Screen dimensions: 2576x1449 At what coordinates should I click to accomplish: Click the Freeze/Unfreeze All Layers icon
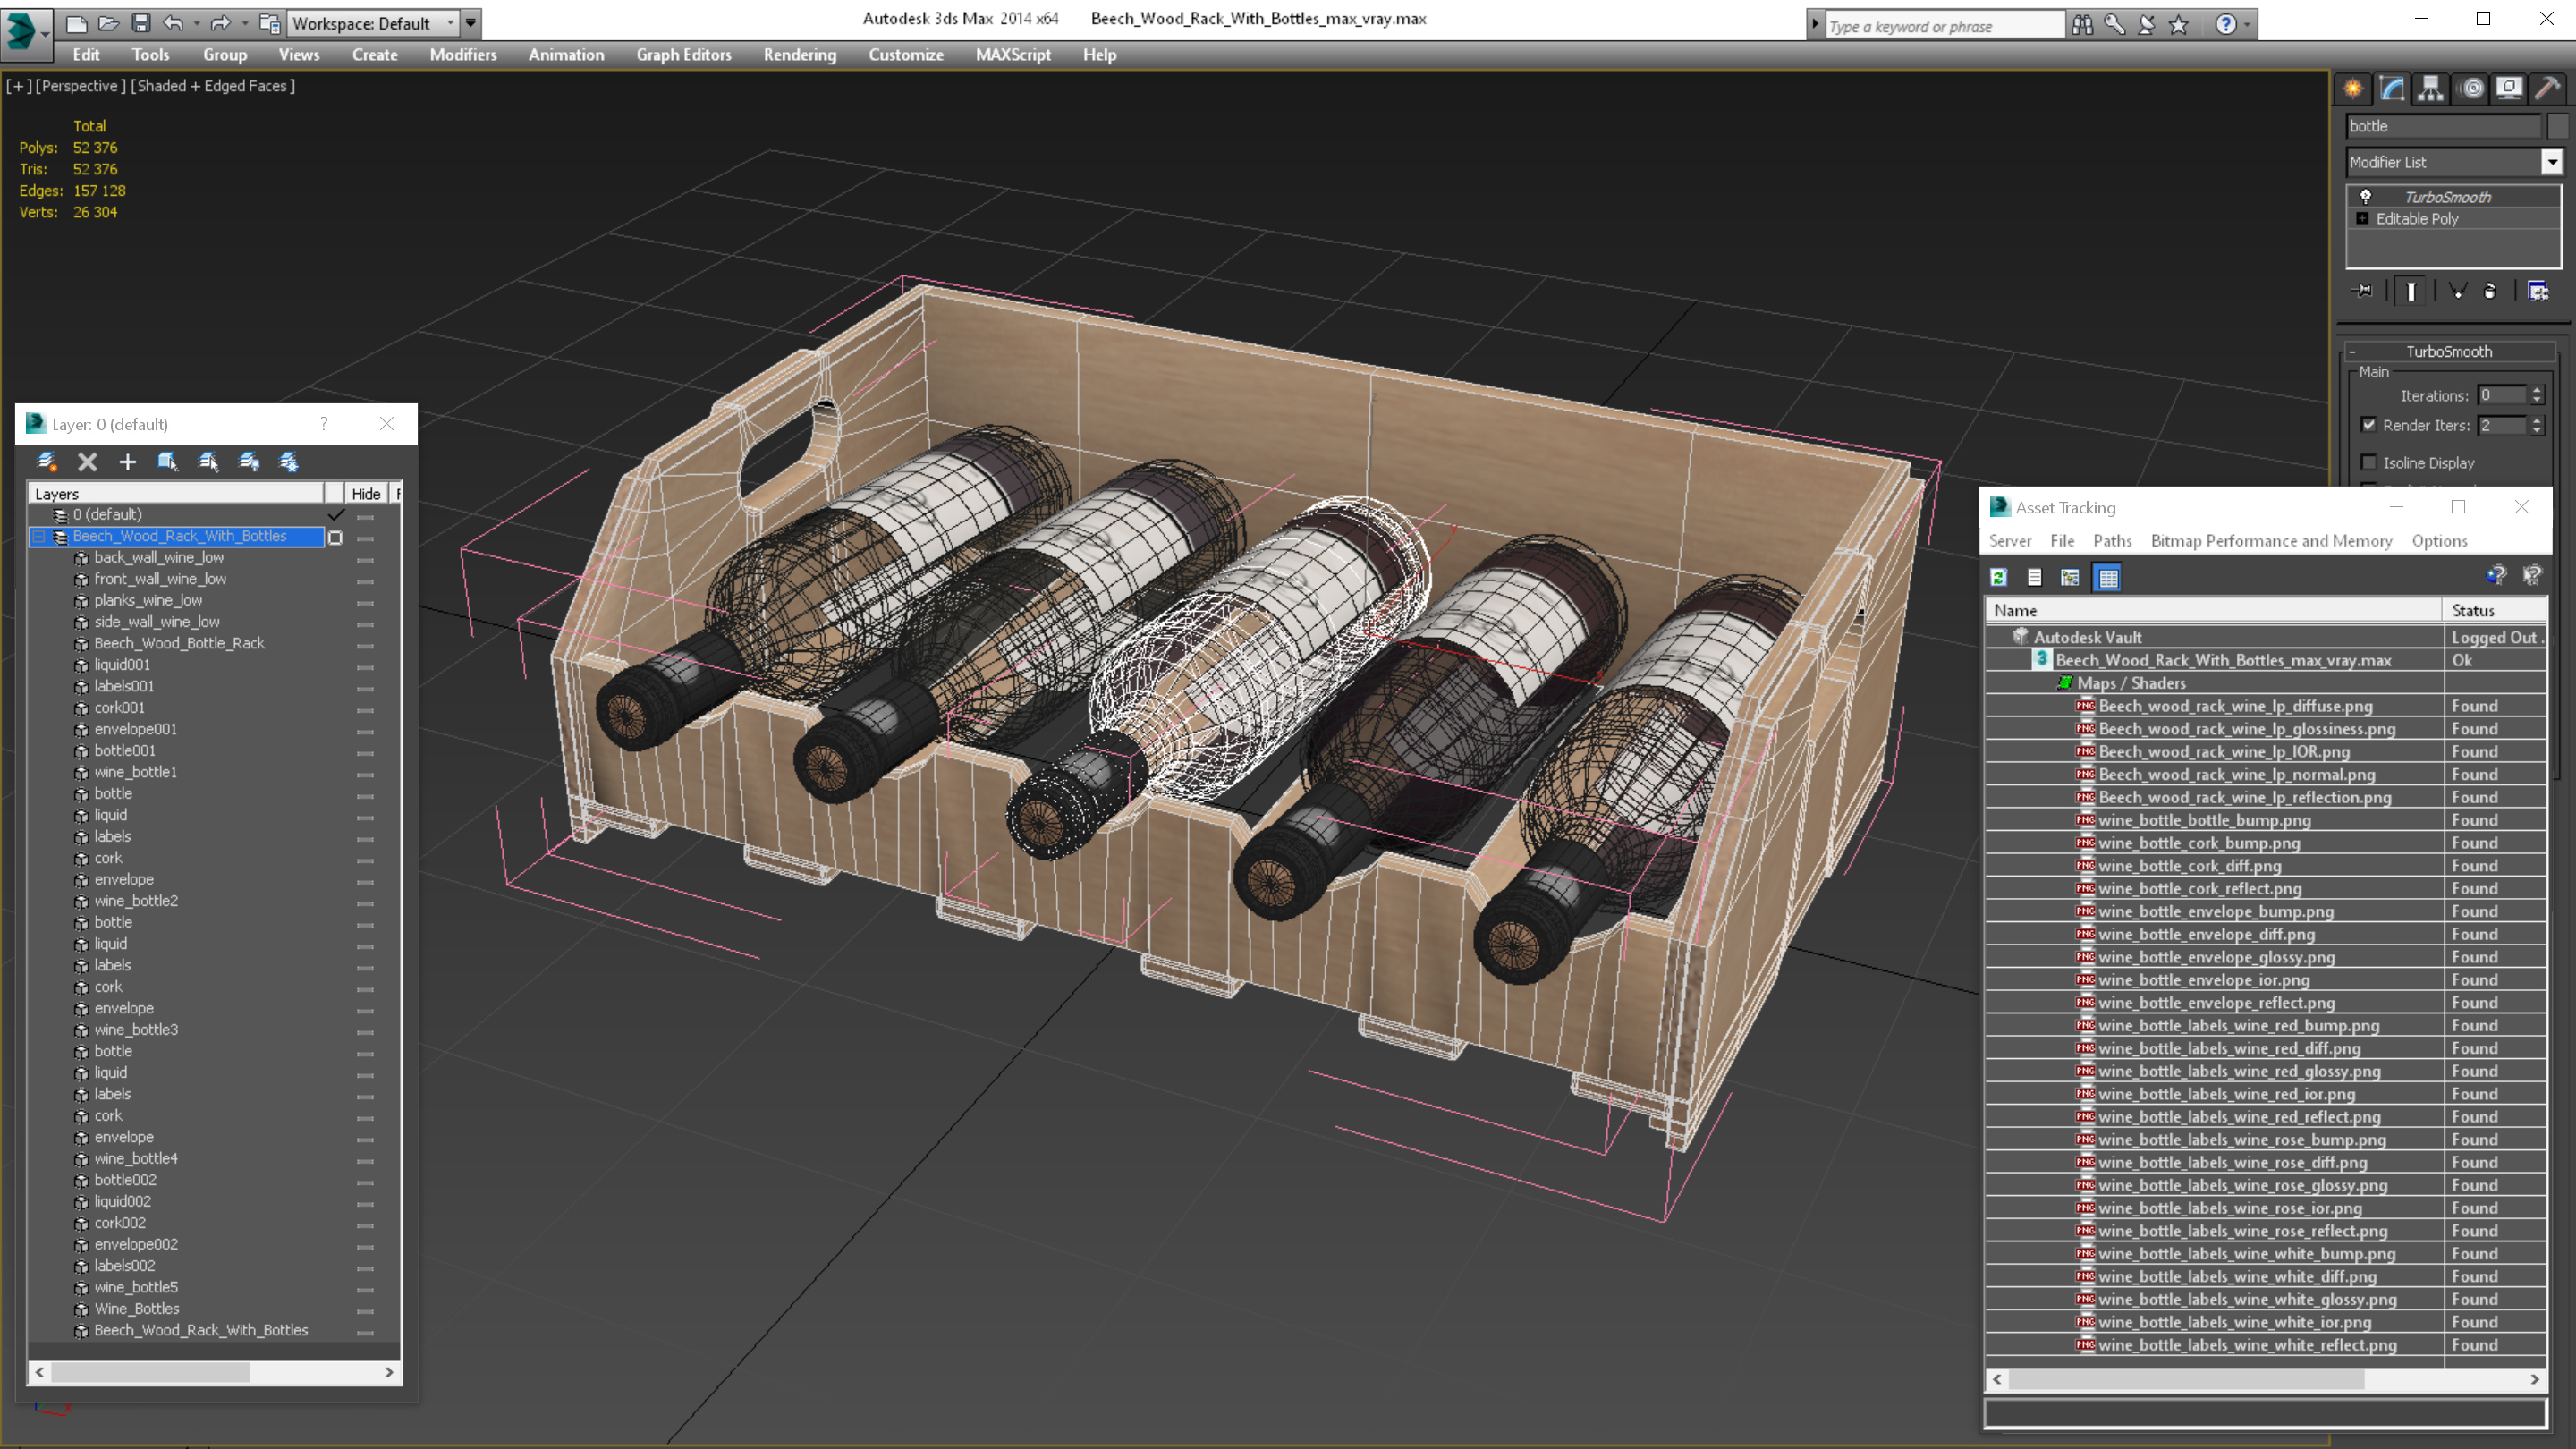[x=289, y=462]
